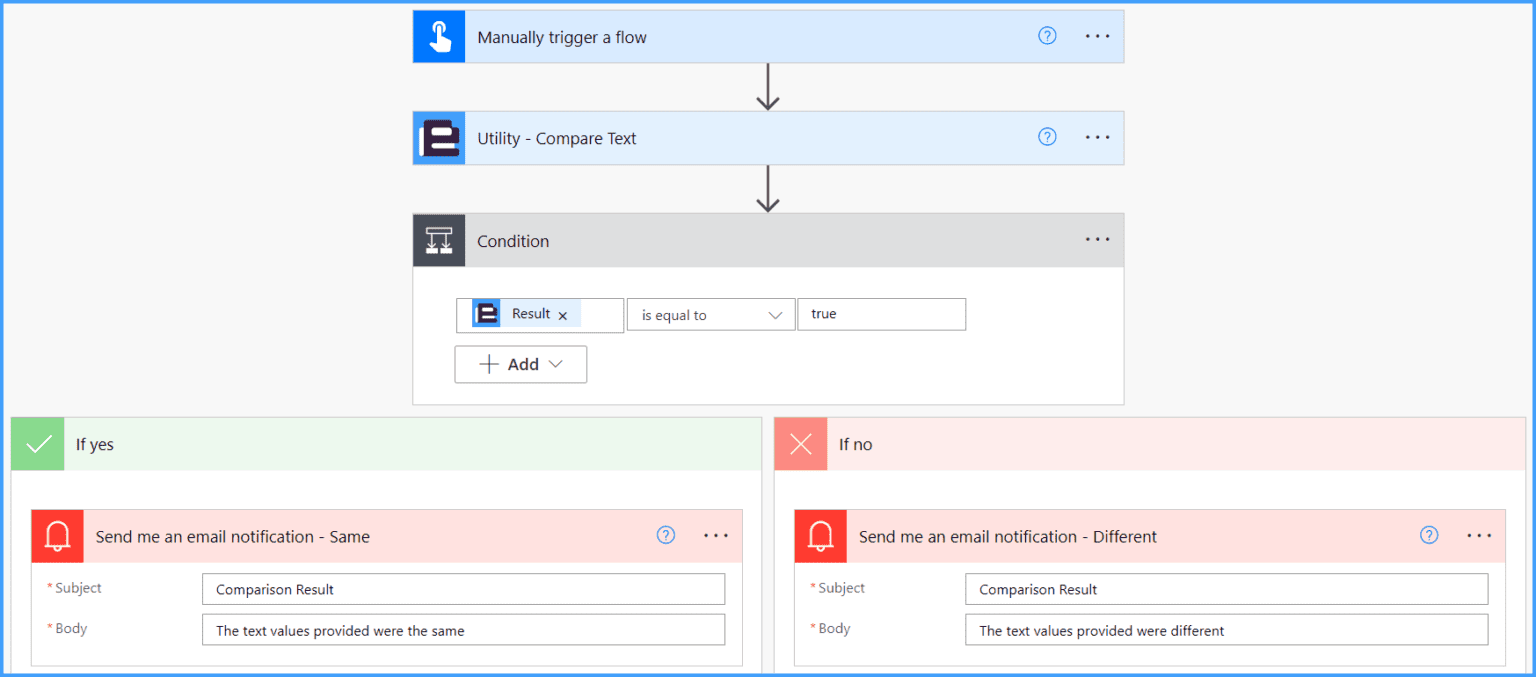
Task: Open the is equal to operator dropdown
Action: point(710,314)
